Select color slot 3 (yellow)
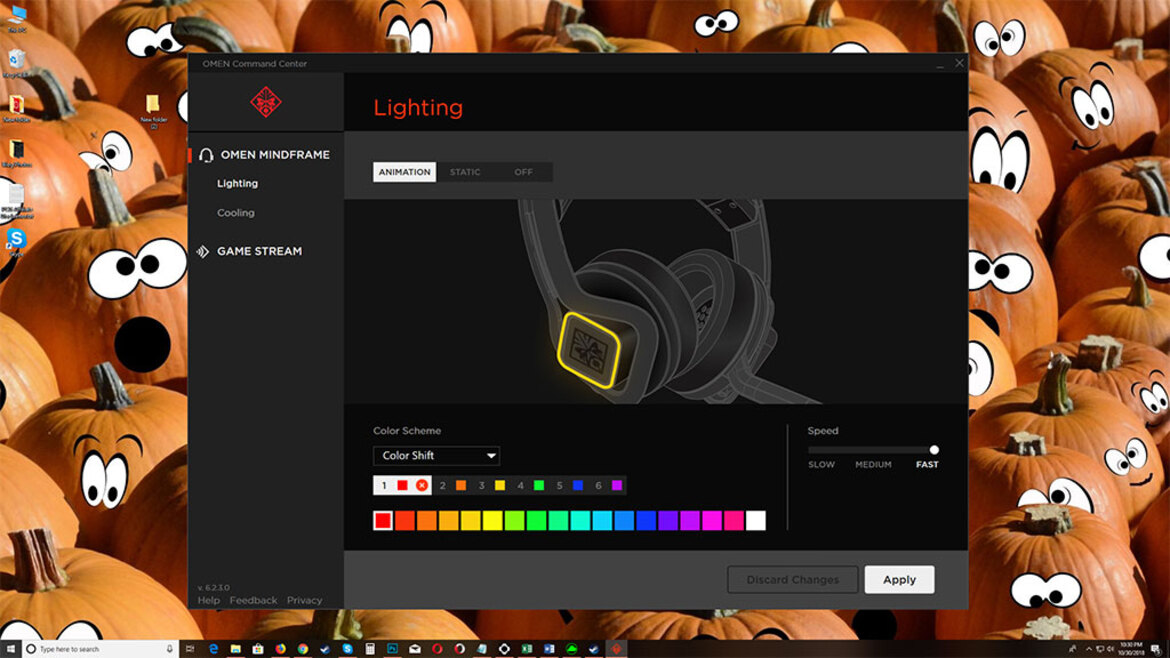This screenshot has width=1170, height=658. (491, 486)
